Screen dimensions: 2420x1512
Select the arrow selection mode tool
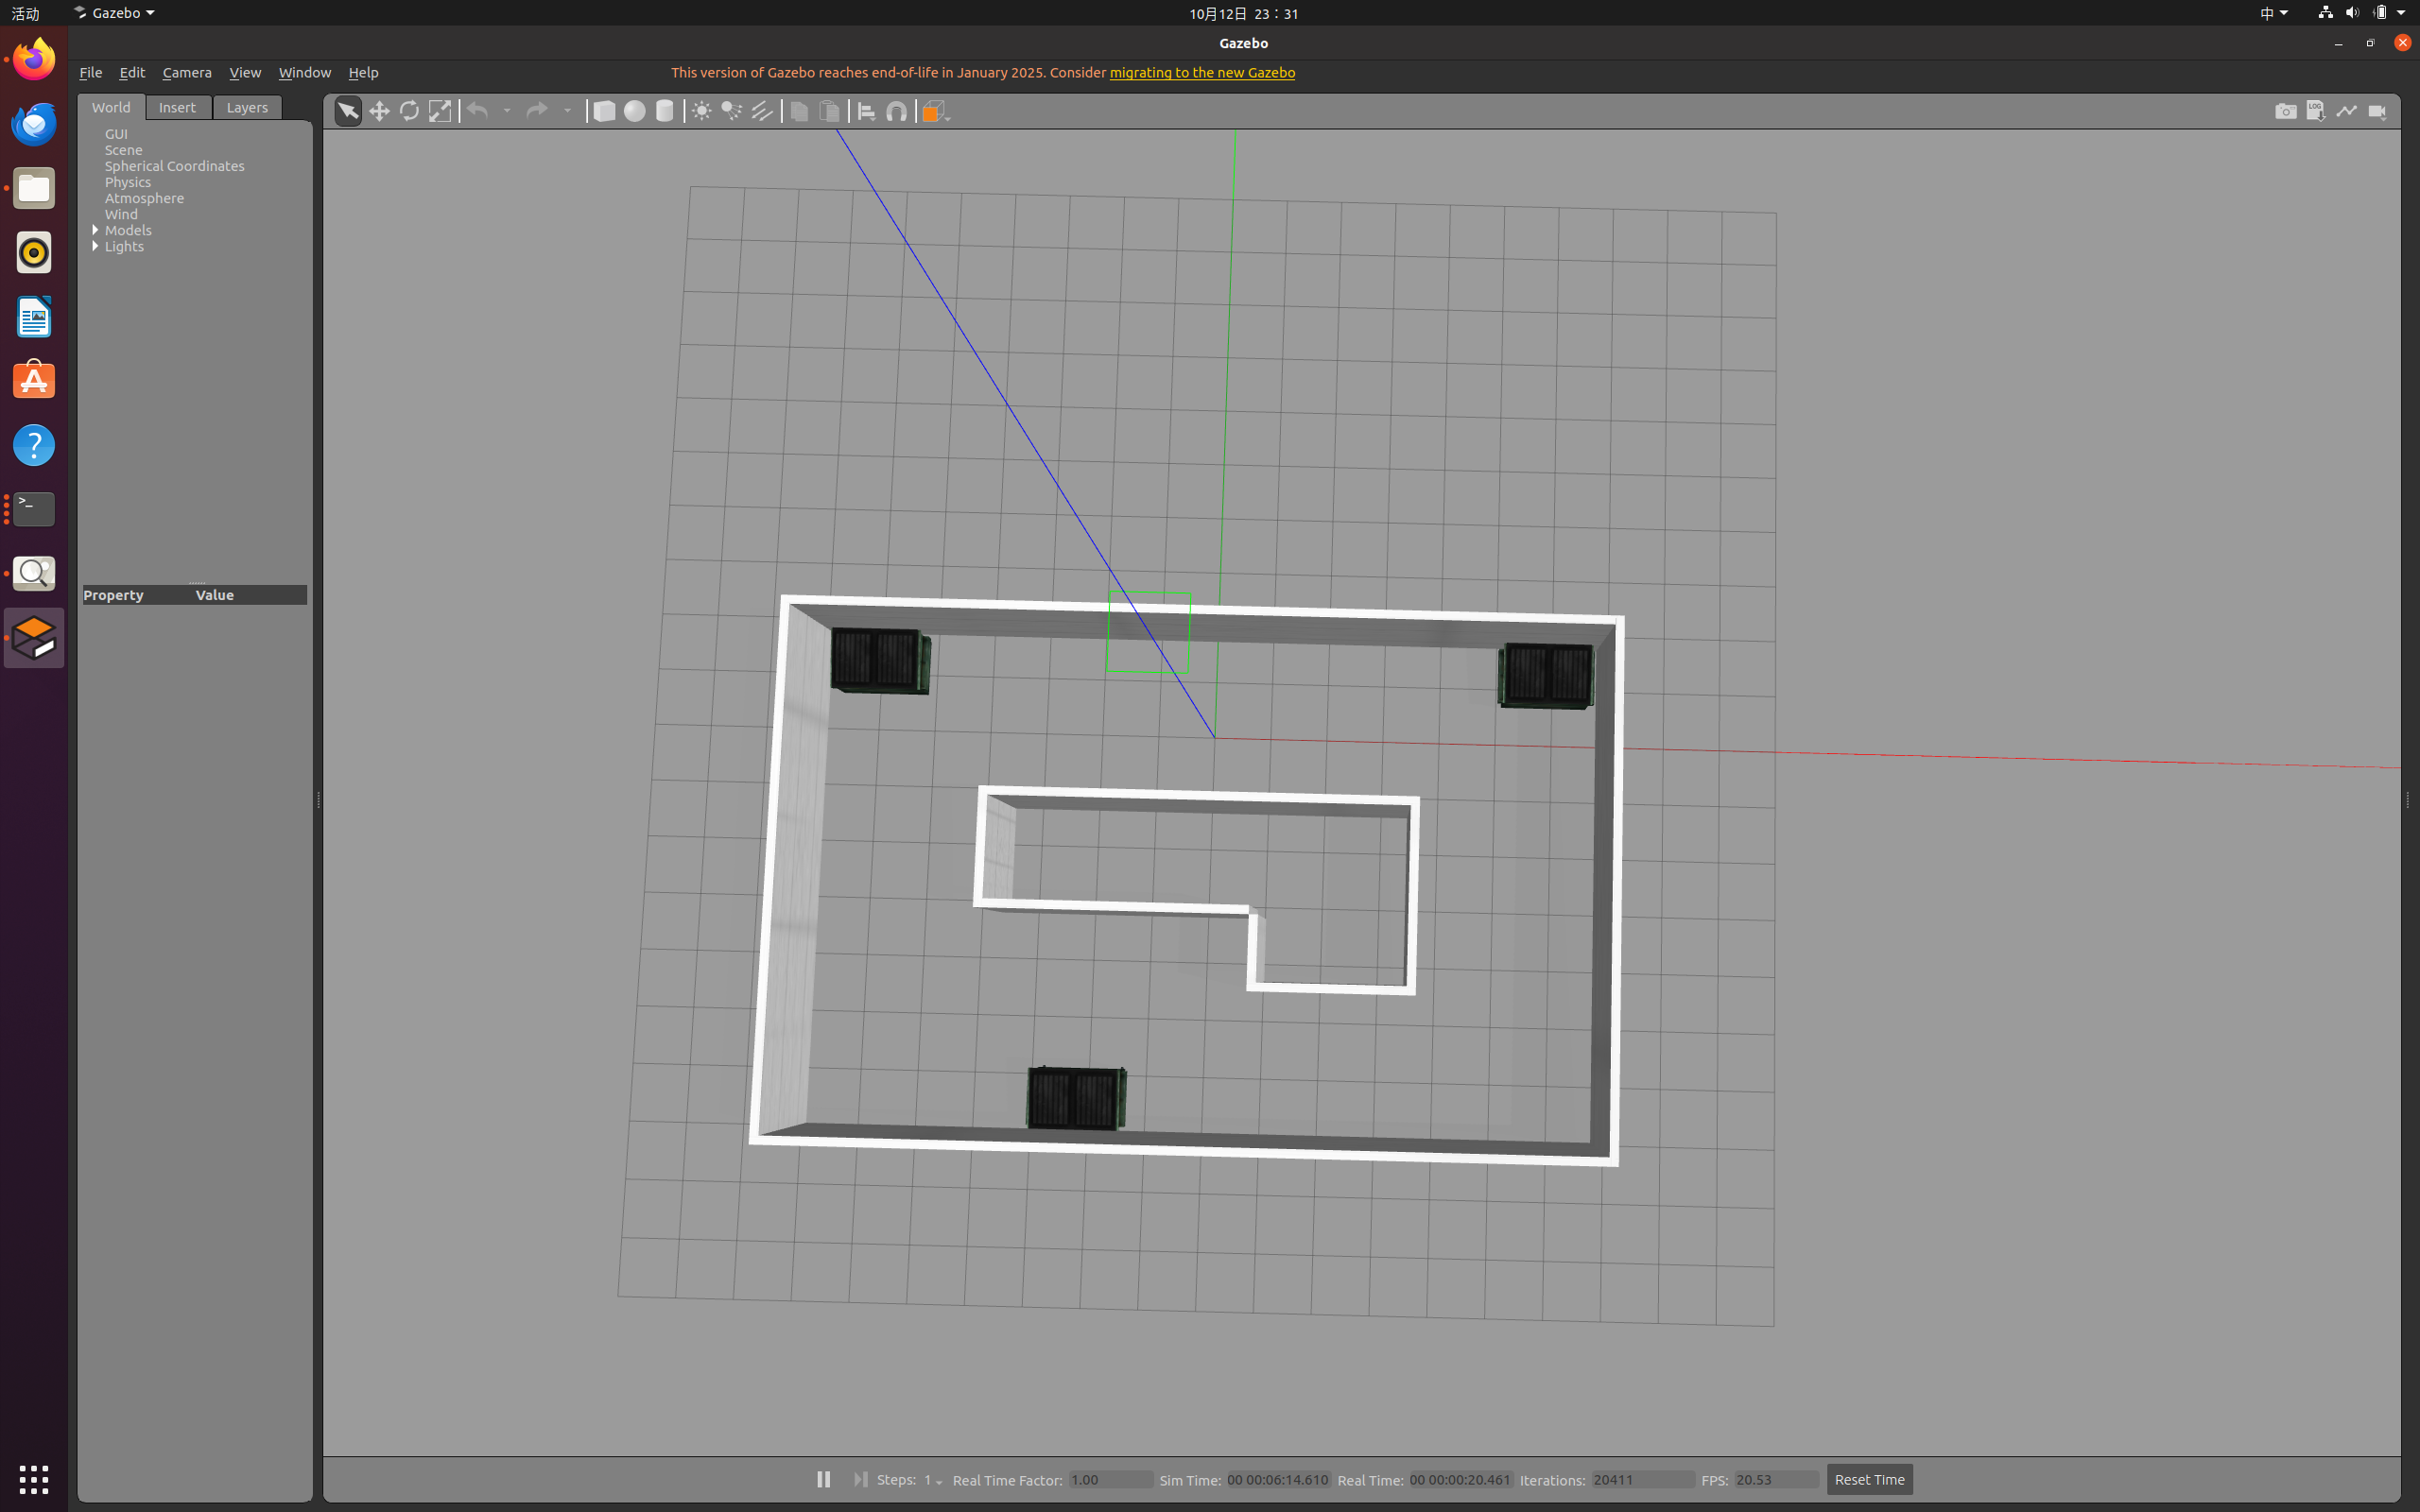347,111
